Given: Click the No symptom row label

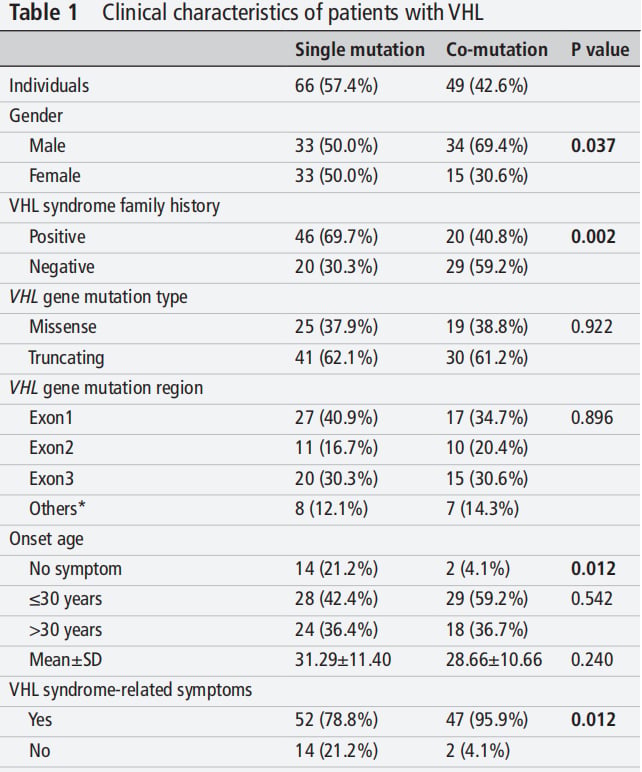Looking at the screenshot, I should 75,570.
